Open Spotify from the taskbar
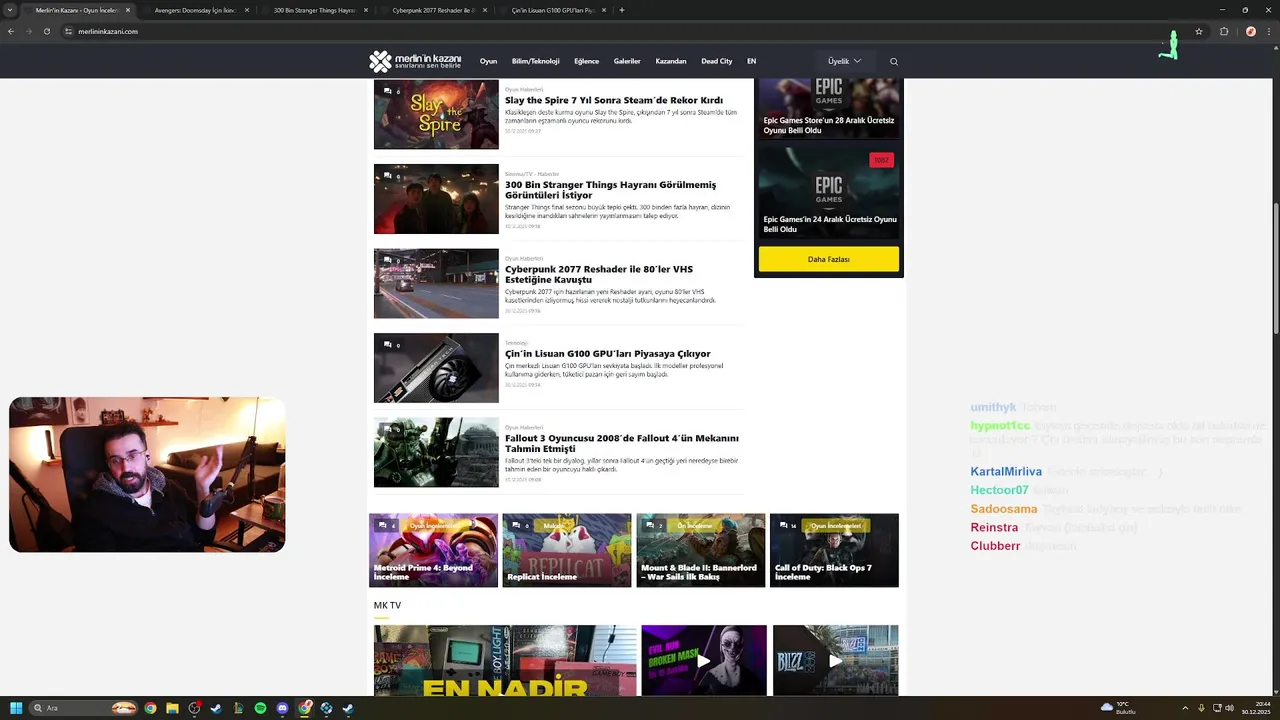1280x720 pixels. point(260,708)
